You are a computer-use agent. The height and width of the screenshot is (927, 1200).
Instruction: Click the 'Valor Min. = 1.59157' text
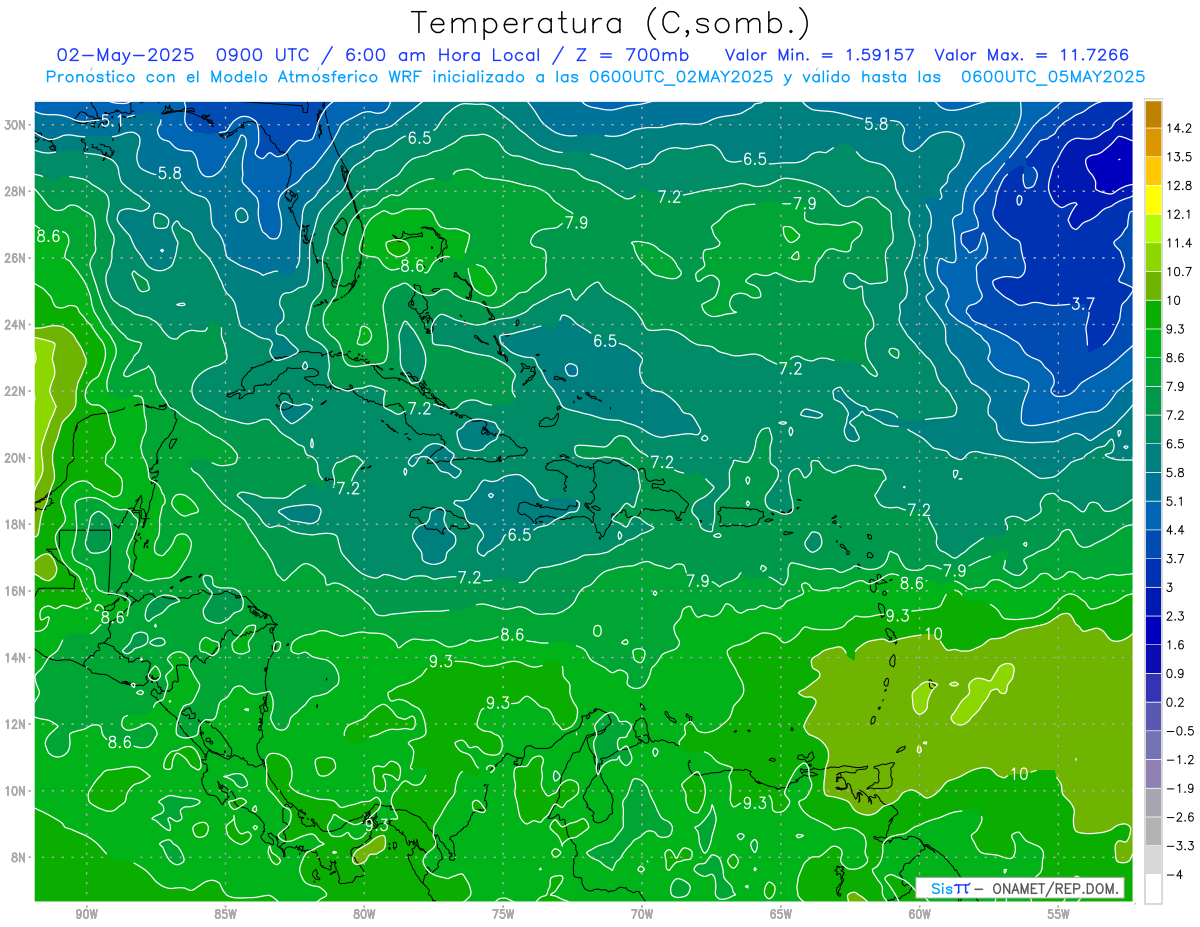coord(819,55)
